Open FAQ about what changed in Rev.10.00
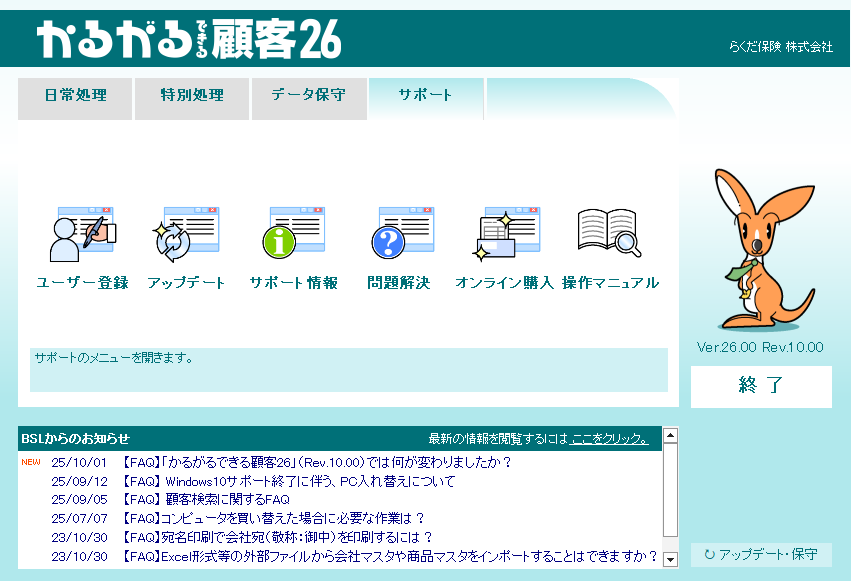 click(318, 462)
